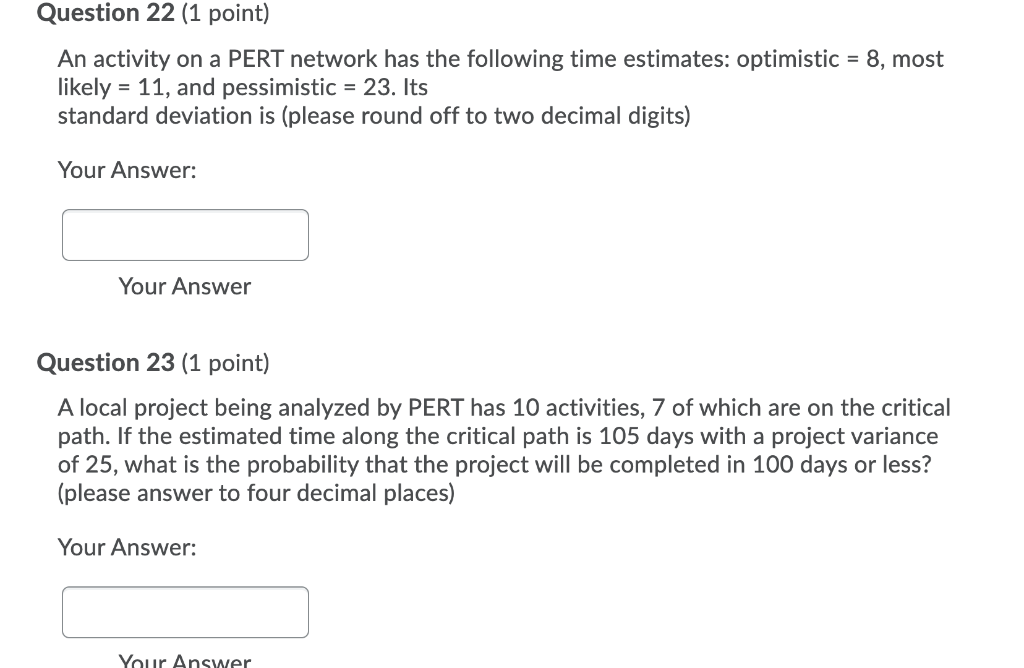Click inside the empty Question 23 answer box
Viewport: 1024px width, 668px height.
tap(185, 611)
